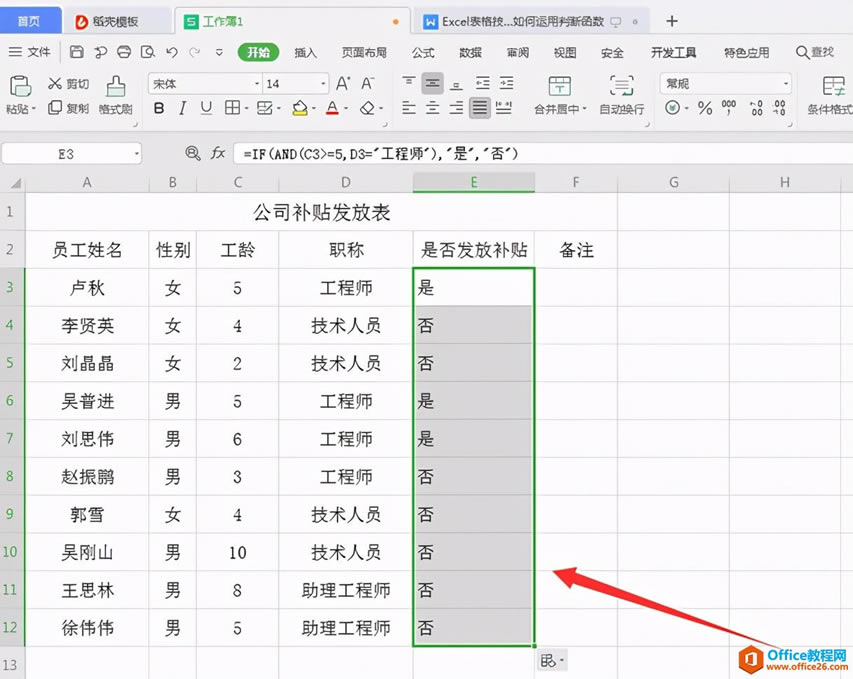
Task: Toggle bold formatting
Action: coord(159,108)
